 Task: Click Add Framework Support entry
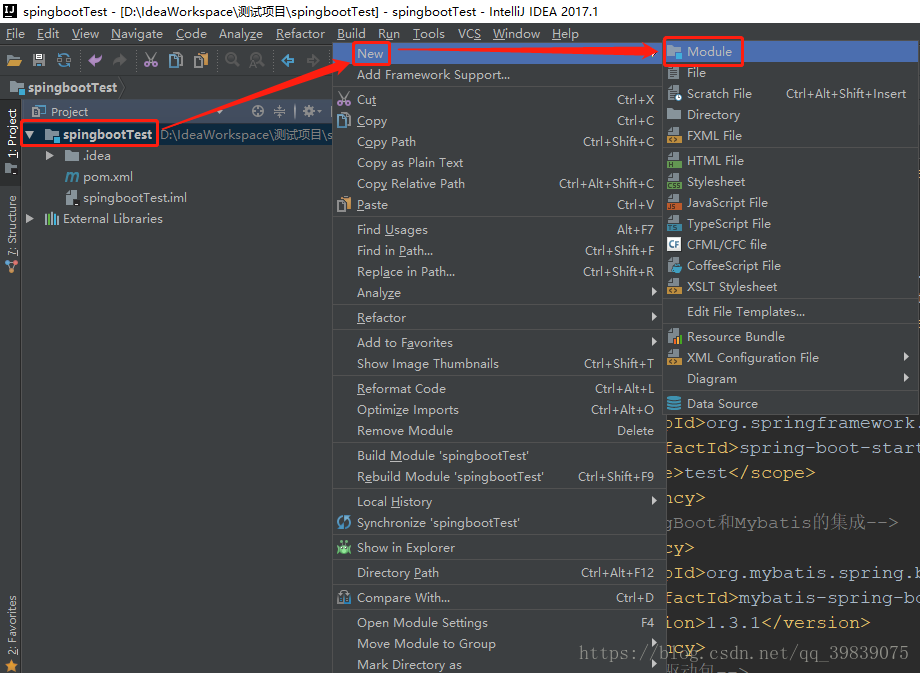click(498, 75)
